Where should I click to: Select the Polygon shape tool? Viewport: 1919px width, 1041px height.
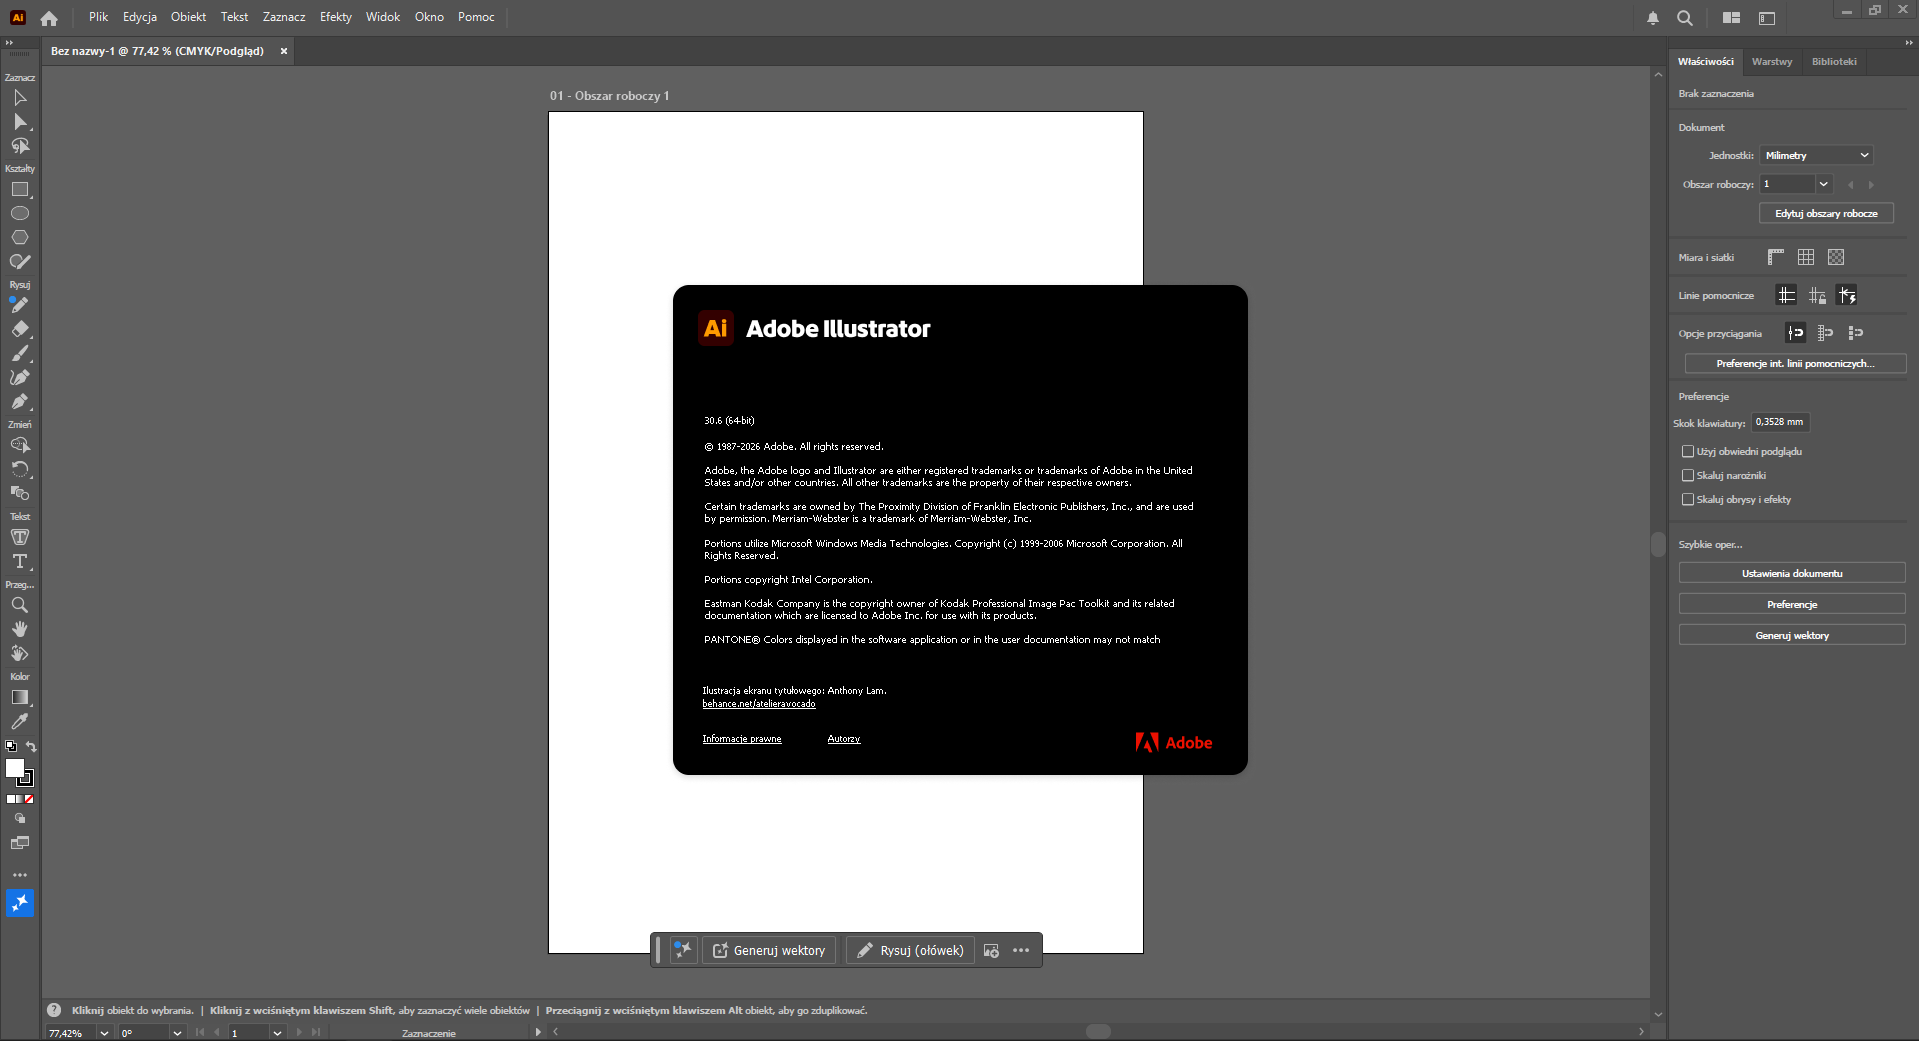20,237
